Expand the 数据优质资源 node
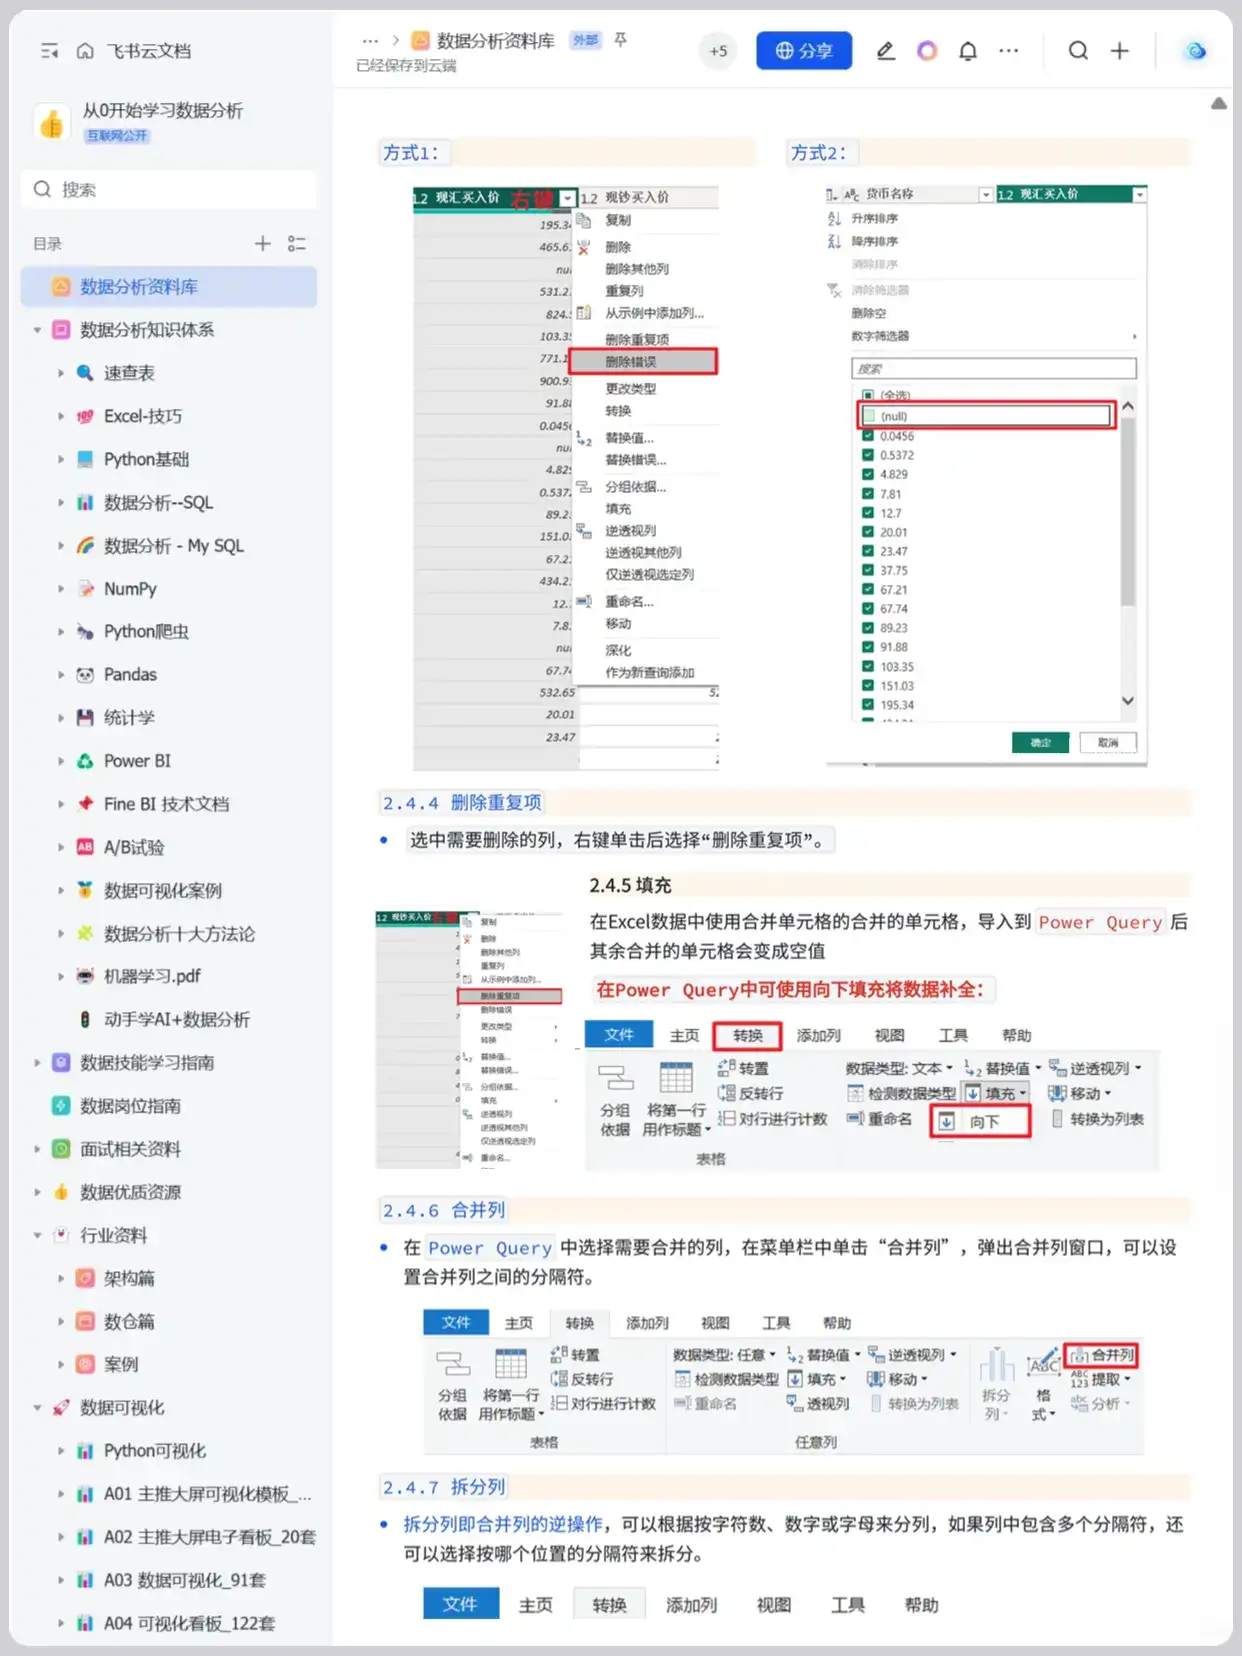This screenshot has height=1656, width=1242. click(x=37, y=1192)
